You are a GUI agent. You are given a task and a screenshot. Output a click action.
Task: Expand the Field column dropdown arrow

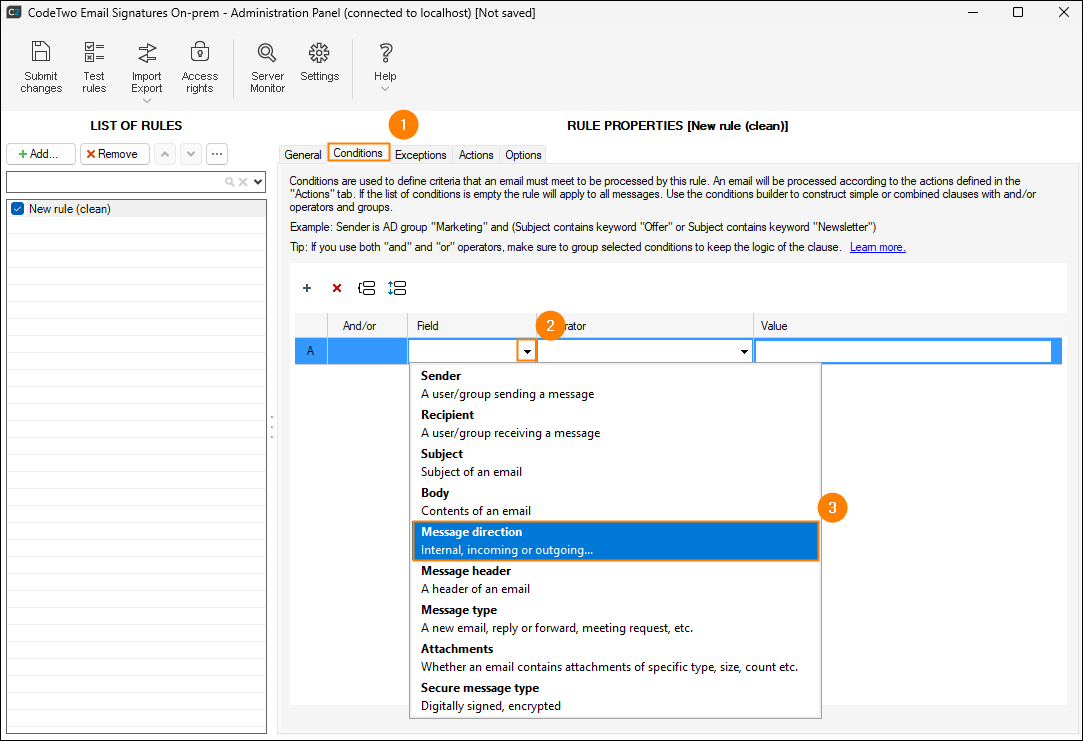point(527,352)
